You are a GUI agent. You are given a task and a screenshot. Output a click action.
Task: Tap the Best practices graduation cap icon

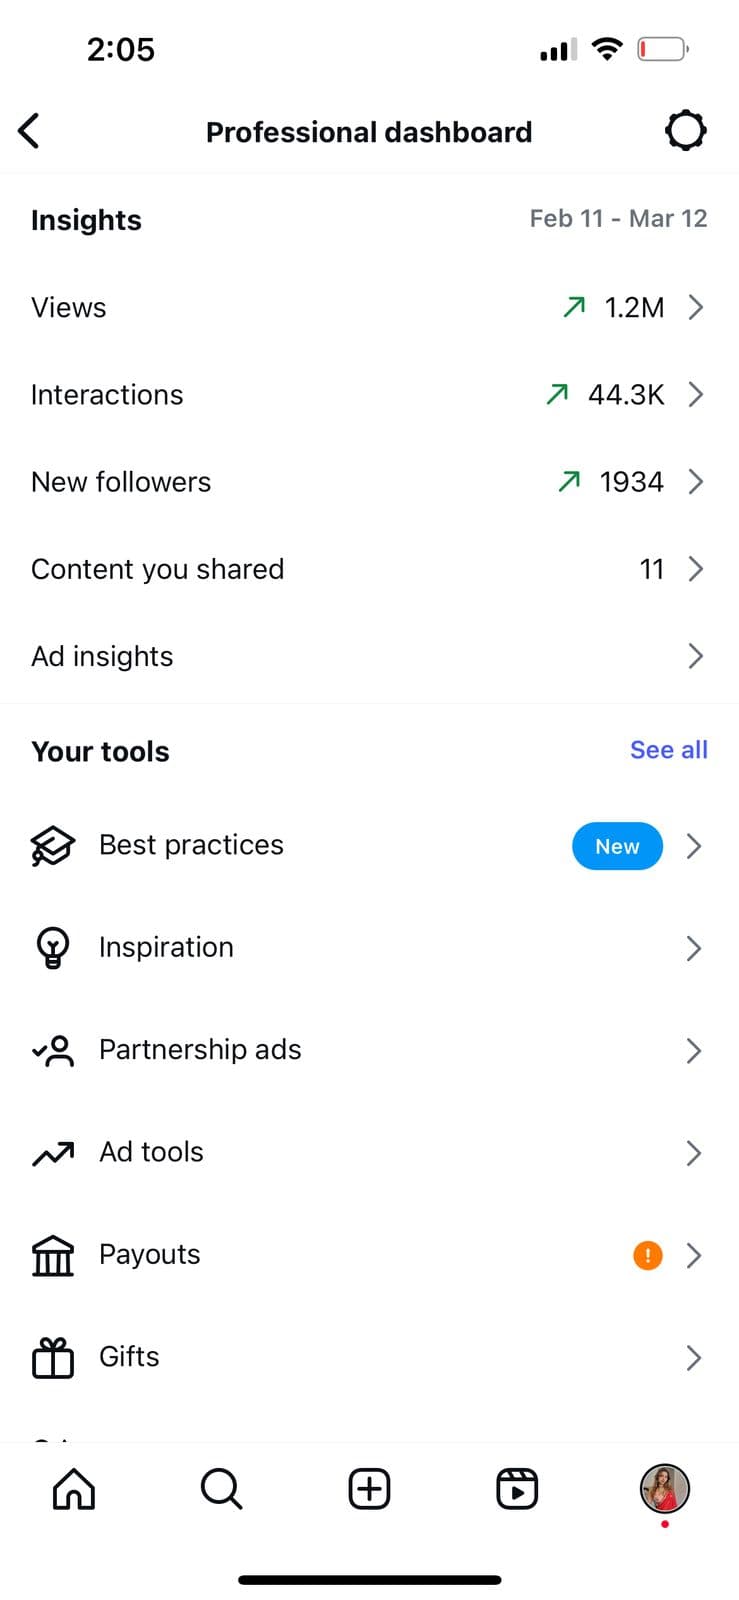53,846
